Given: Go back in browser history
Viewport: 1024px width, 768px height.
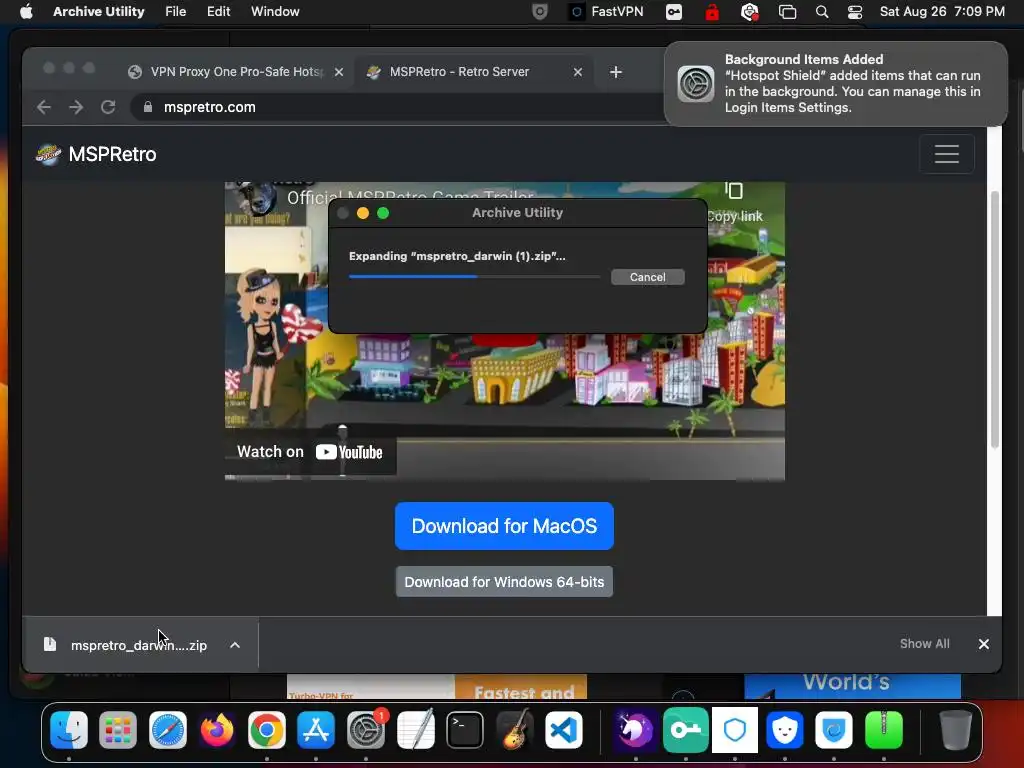Looking at the screenshot, I should (44, 107).
